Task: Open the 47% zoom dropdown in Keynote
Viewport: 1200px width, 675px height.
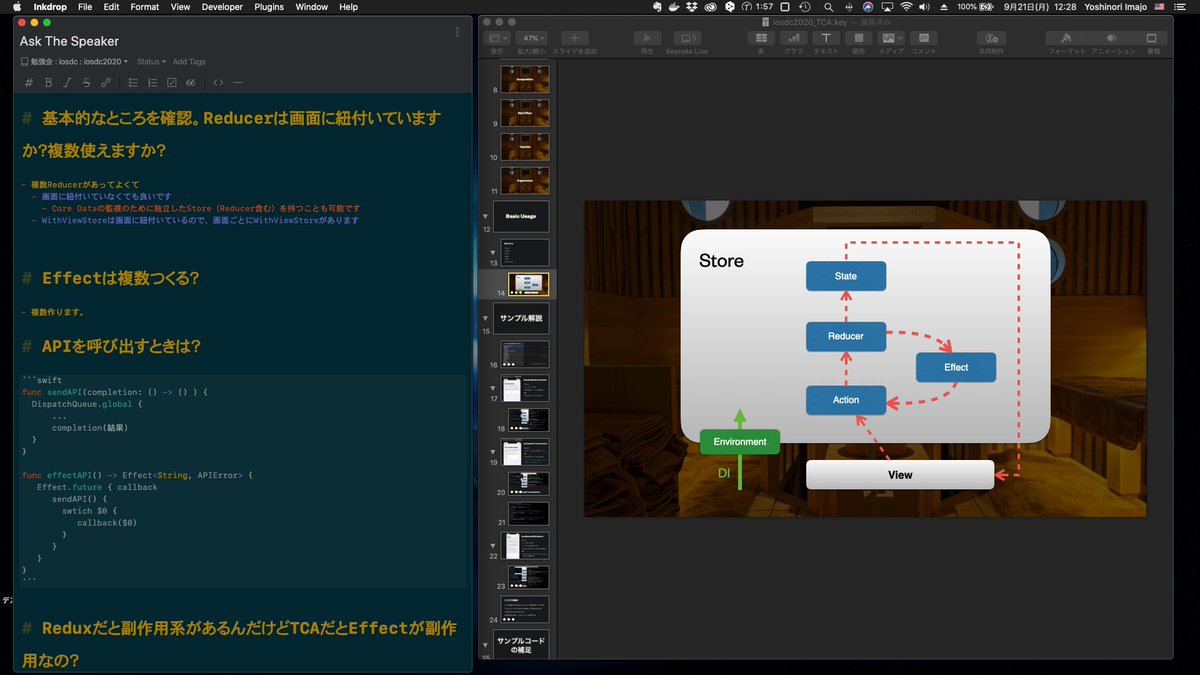Action: [x=530, y=39]
